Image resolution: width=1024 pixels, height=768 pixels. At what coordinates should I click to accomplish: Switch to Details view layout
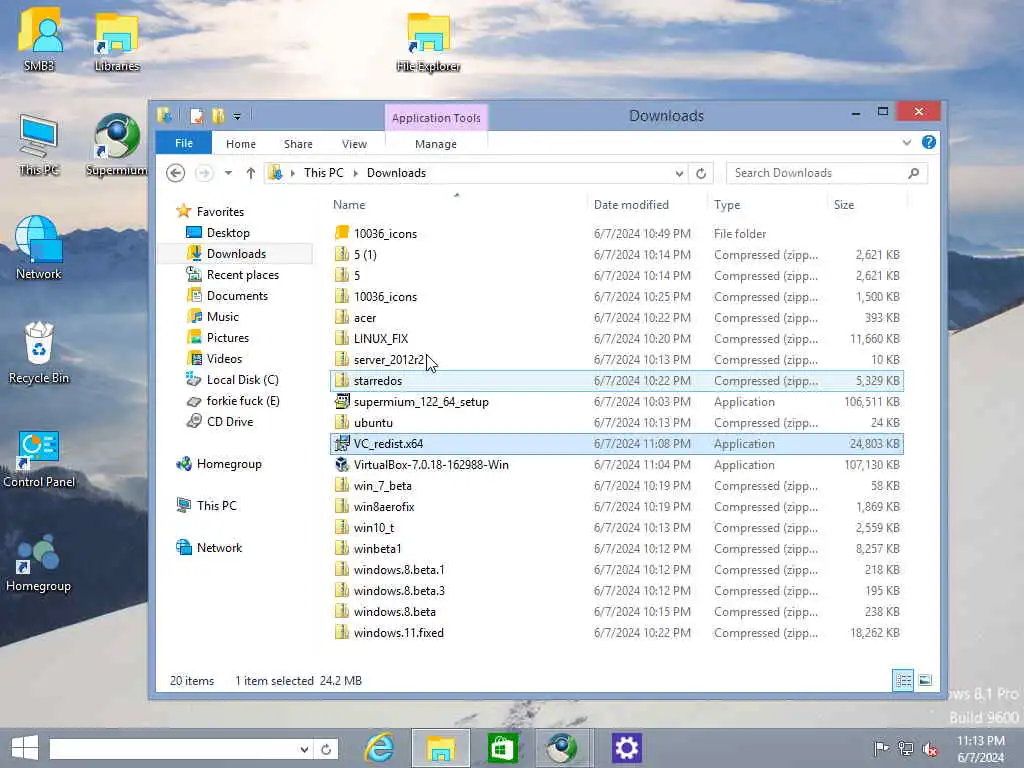click(x=903, y=680)
